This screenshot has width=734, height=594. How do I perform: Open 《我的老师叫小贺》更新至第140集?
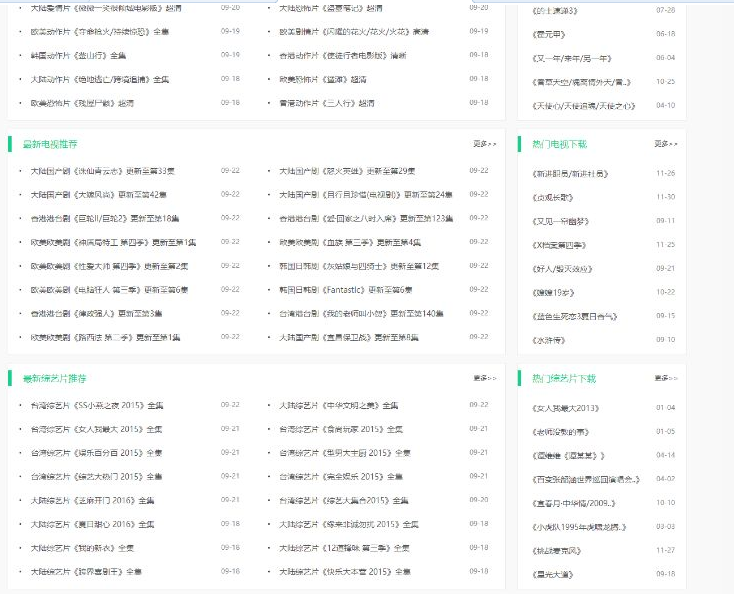click(x=361, y=314)
